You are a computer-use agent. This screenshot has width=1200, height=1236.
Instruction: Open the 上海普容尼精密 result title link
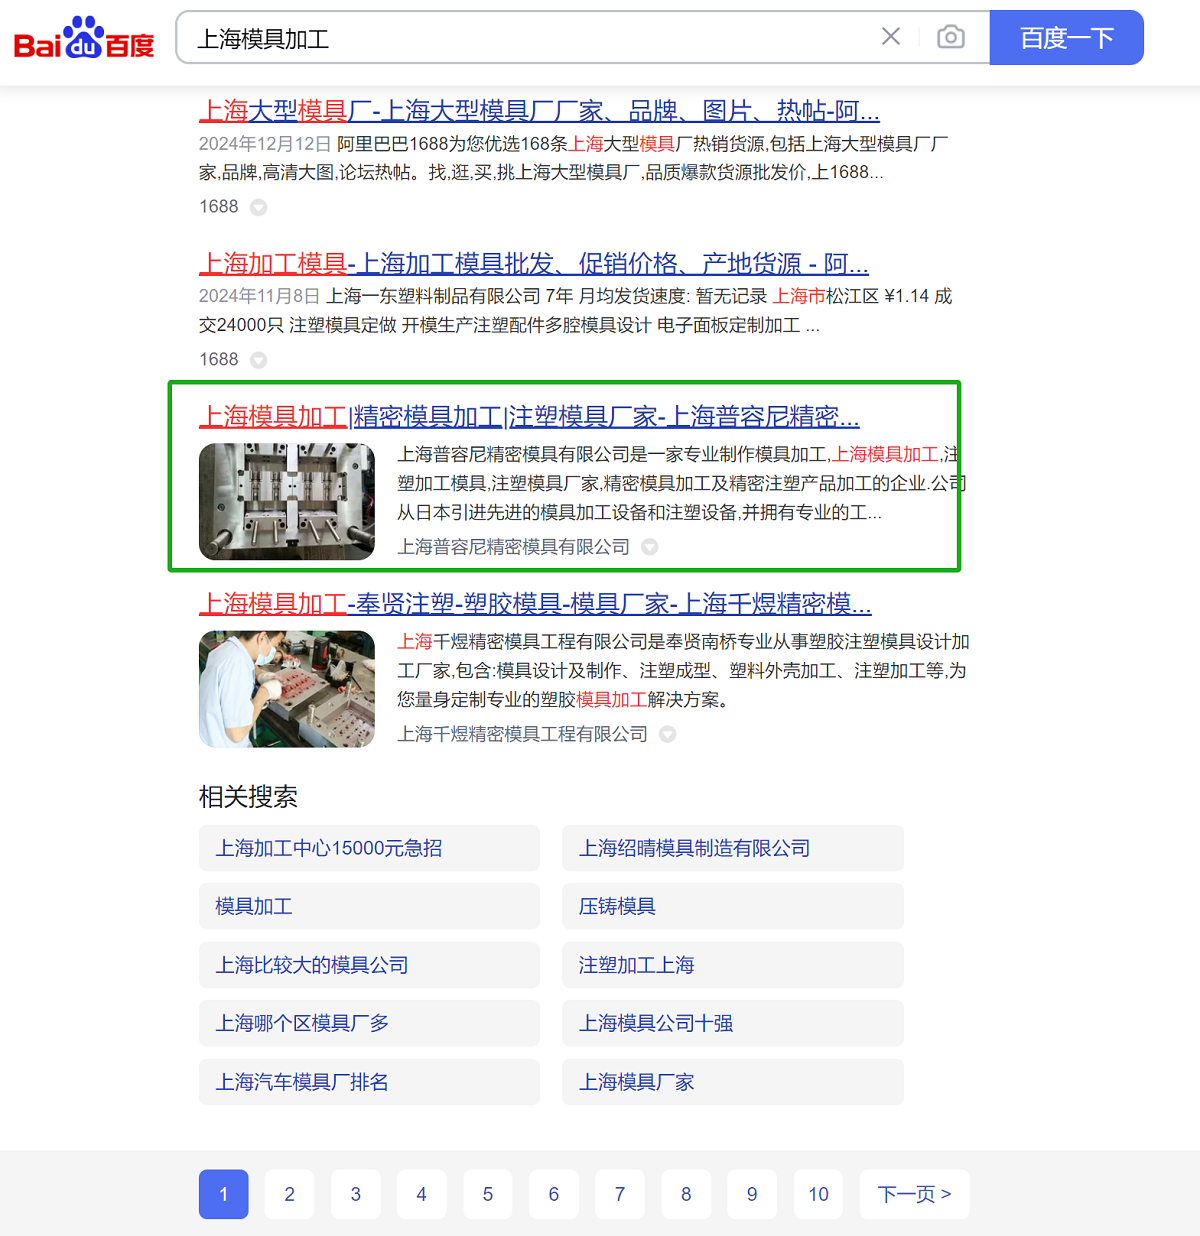coord(529,416)
